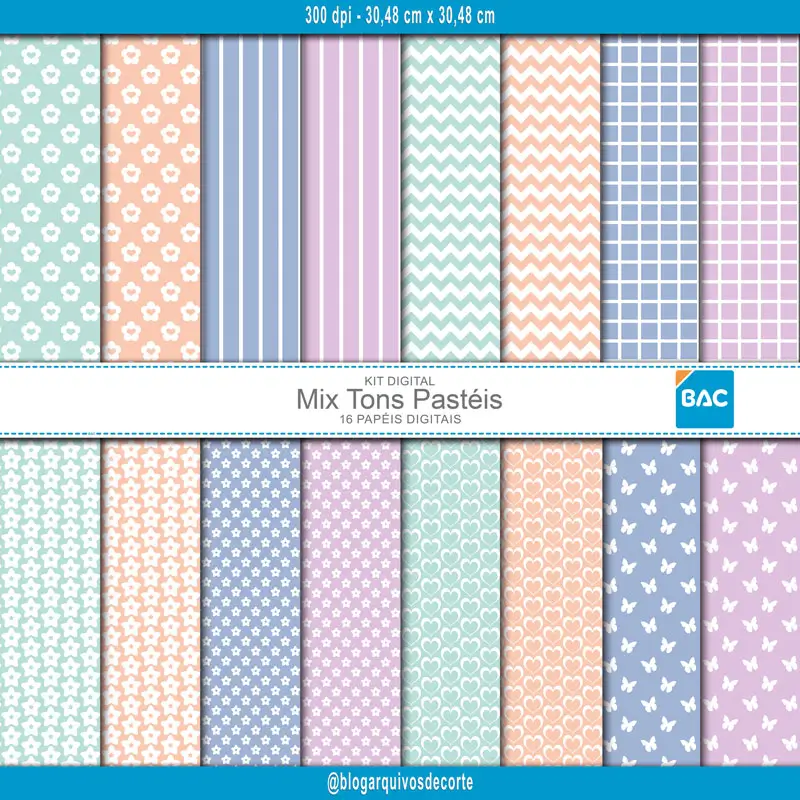Open the peach star-flower paper
The image size is (800, 800).
point(151,603)
